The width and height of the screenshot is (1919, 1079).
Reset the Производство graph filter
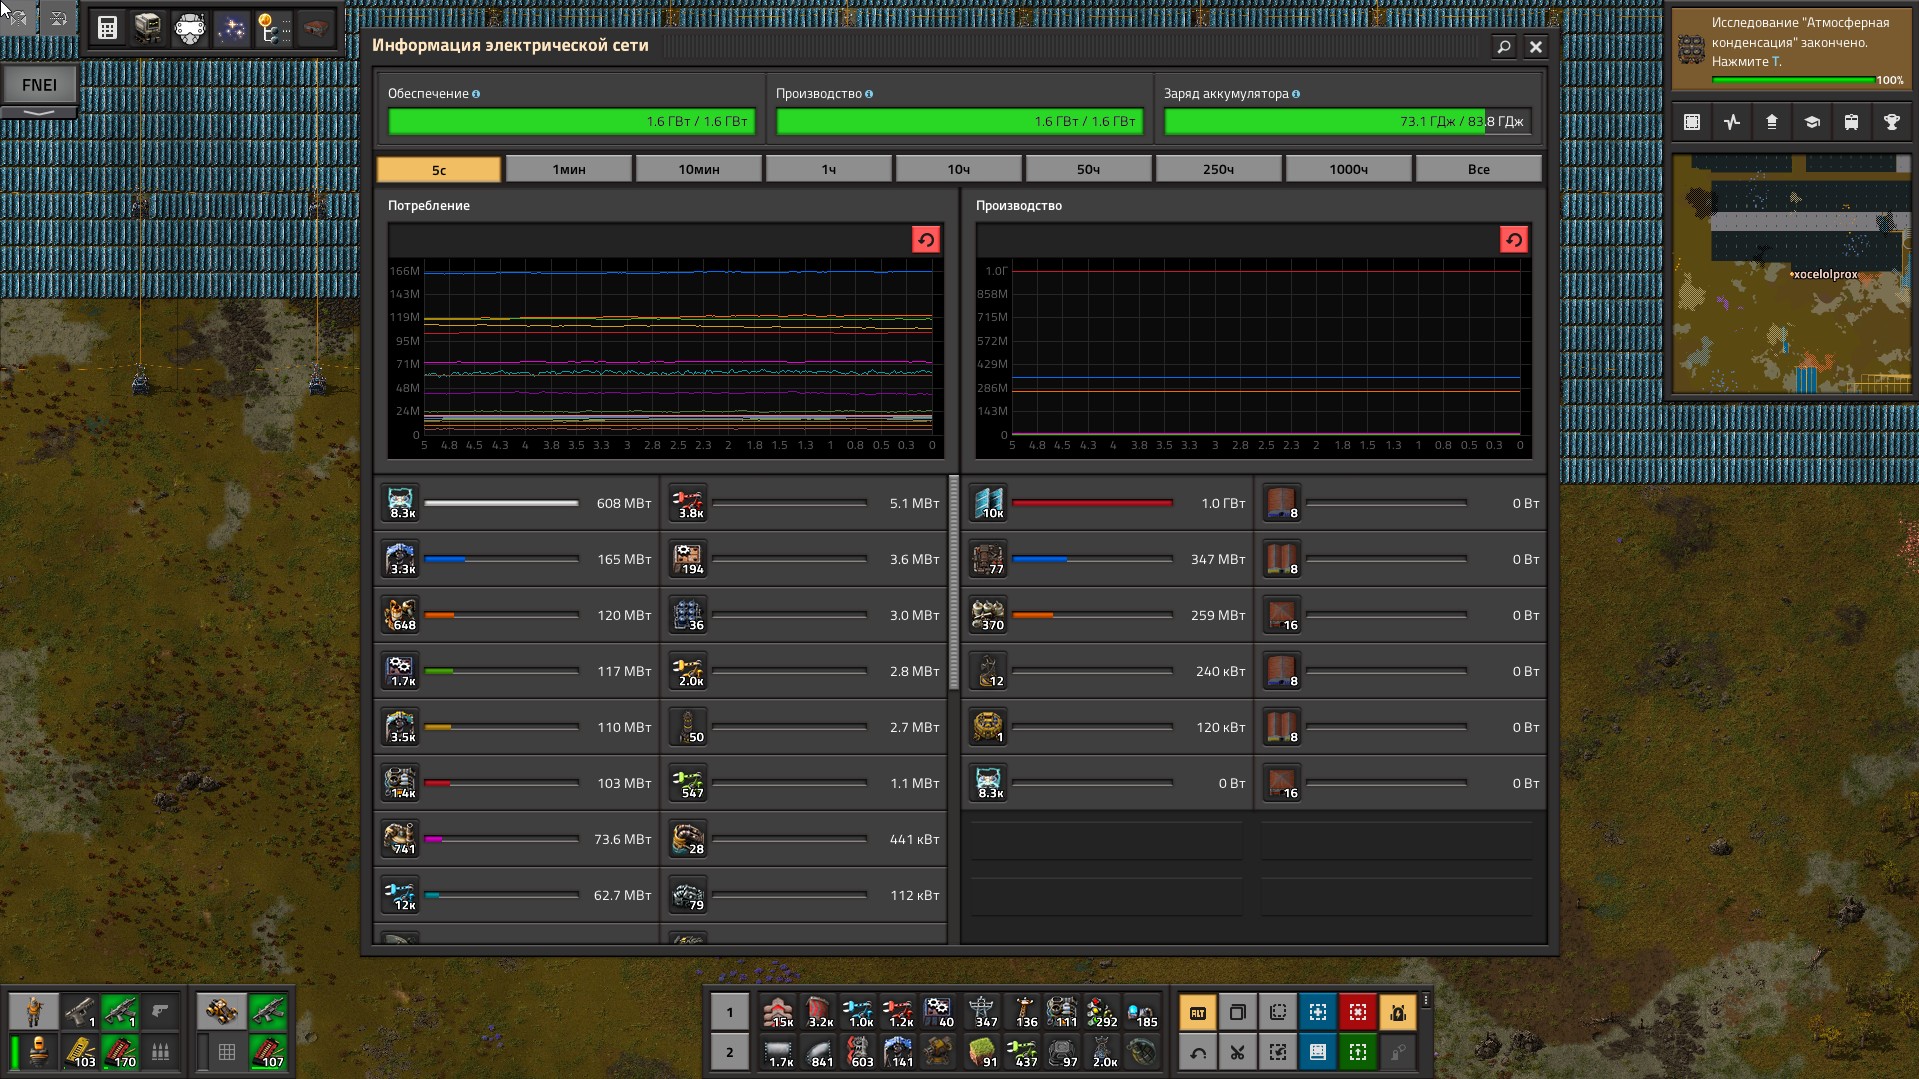[1514, 240]
